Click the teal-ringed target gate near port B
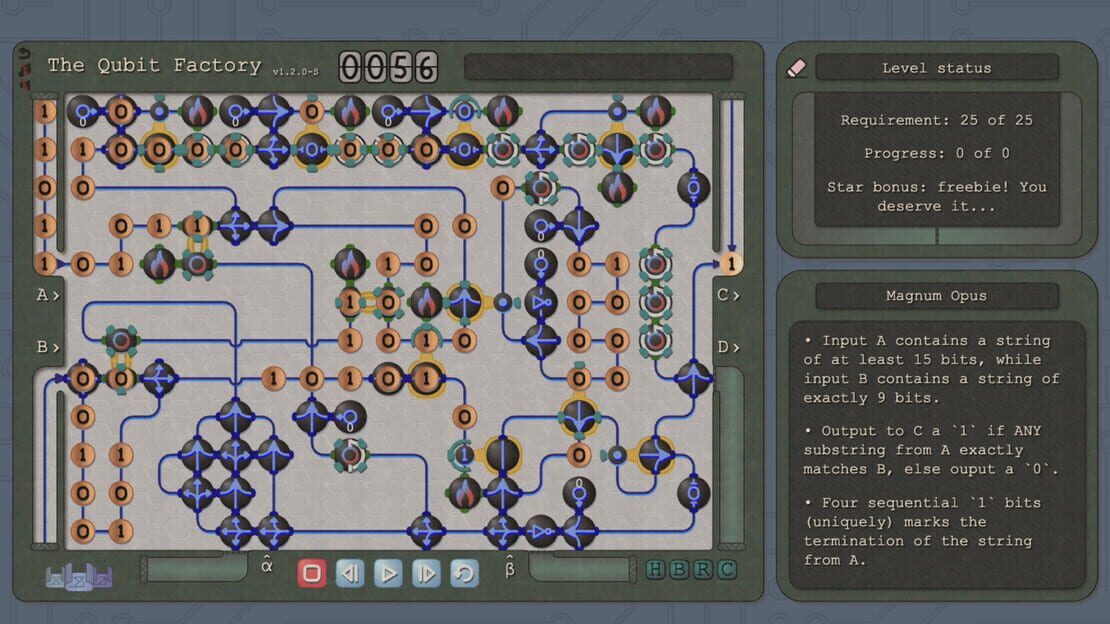 (121, 340)
